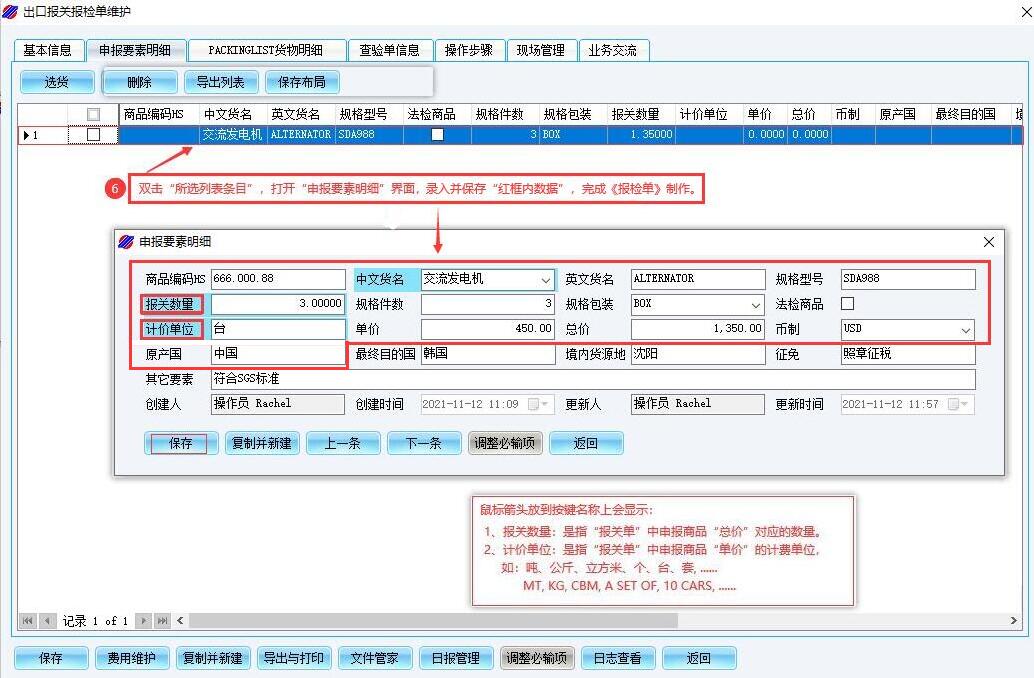Expand the 币制 USD dropdown

pyautogui.click(x=965, y=330)
